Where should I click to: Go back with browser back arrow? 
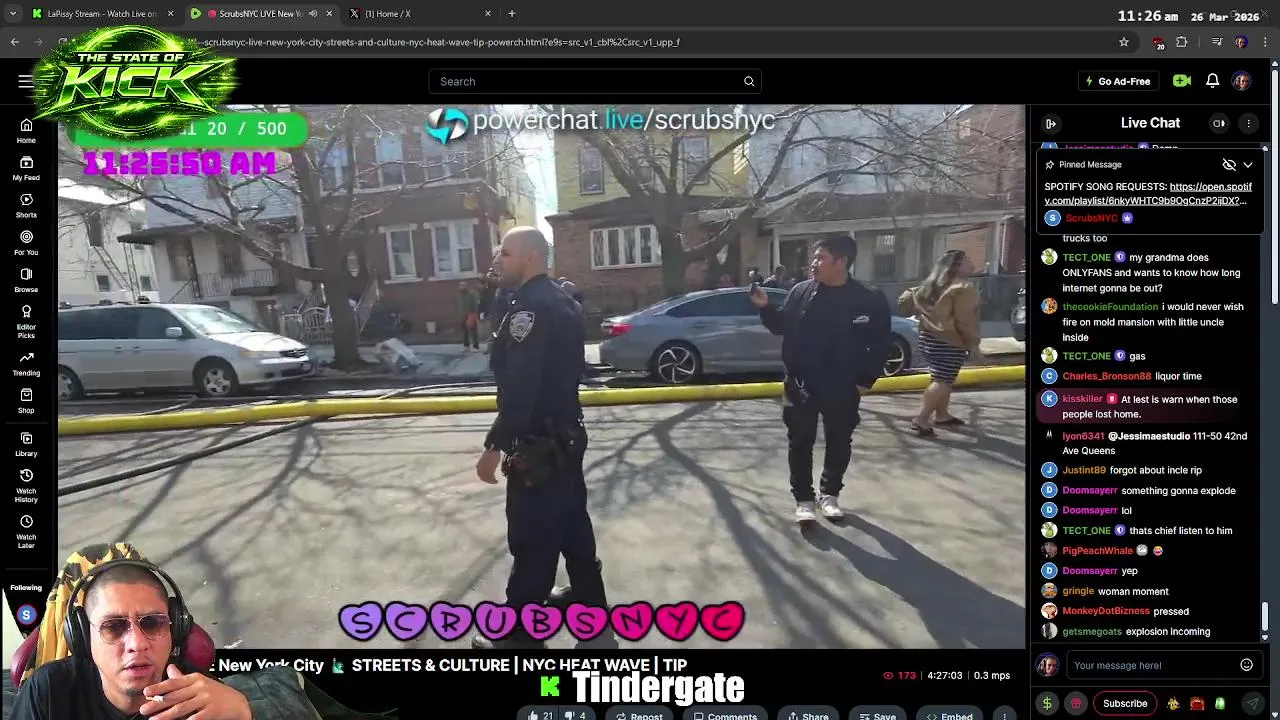coord(14,42)
